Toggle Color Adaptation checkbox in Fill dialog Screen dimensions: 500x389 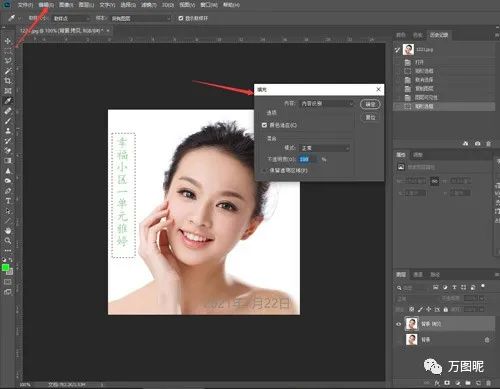pos(264,125)
